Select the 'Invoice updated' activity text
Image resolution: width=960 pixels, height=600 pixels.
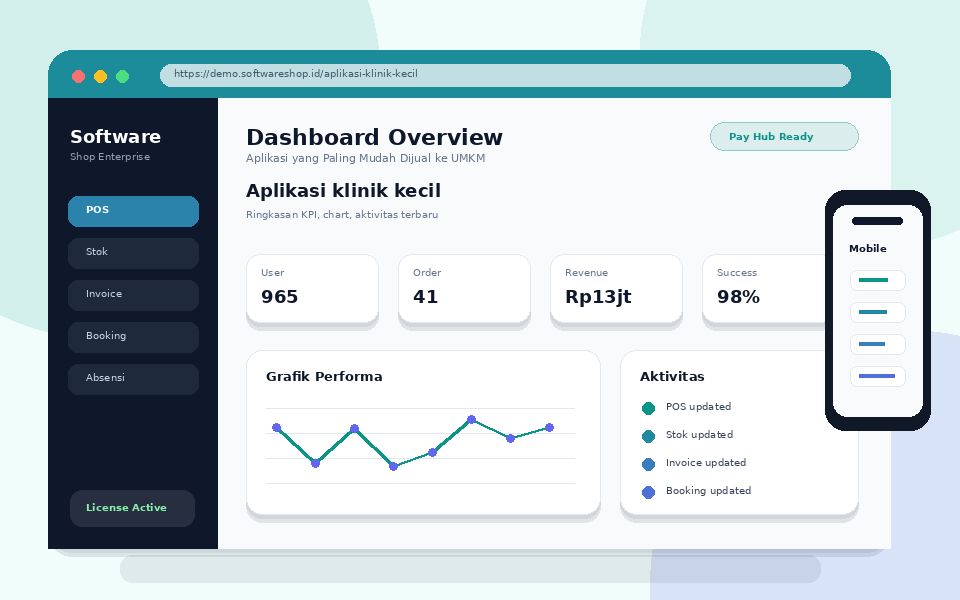pos(706,463)
